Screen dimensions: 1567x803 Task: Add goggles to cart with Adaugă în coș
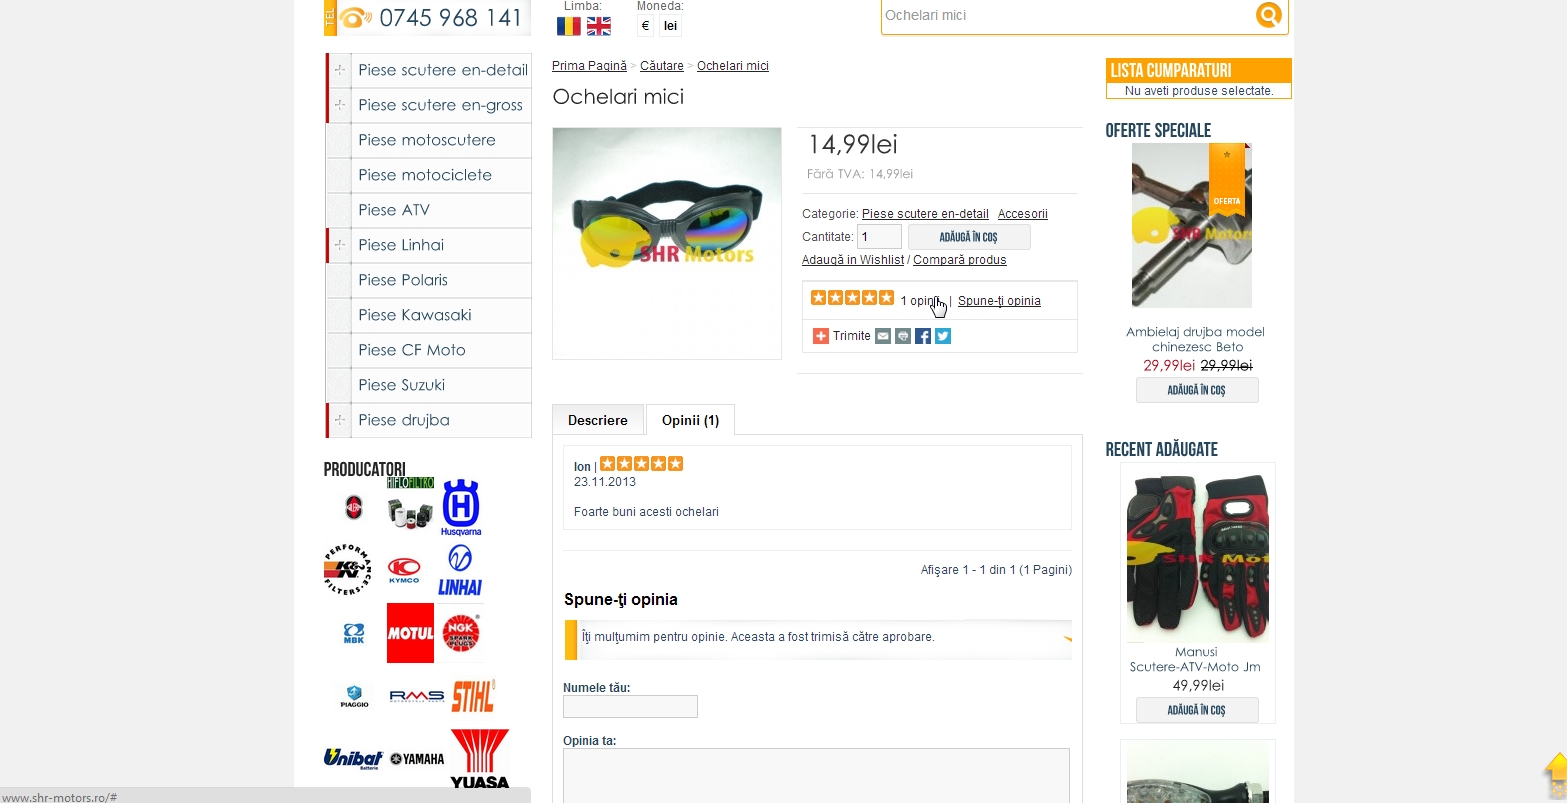(x=969, y=237)
